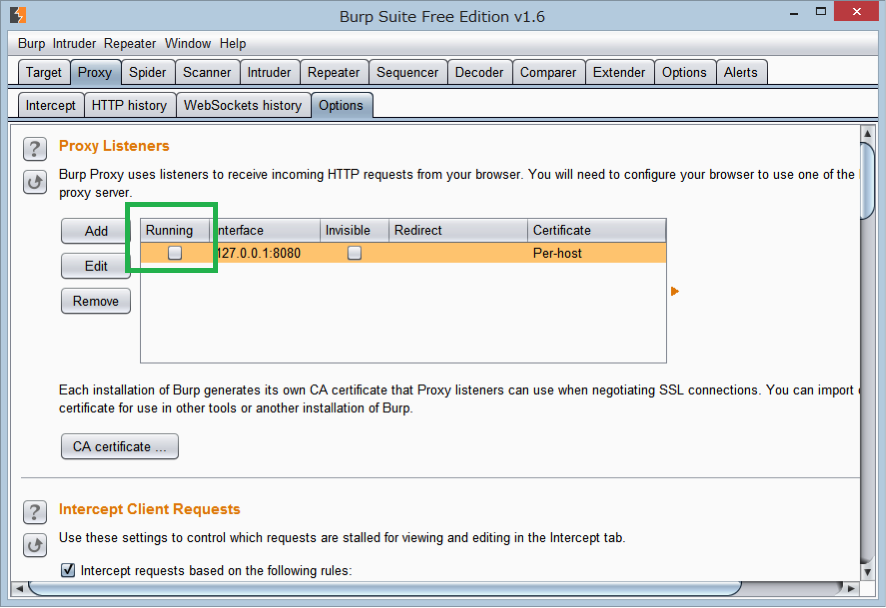
Task: Select the Proxy Options sub-tab
Action: pos(341,105)
